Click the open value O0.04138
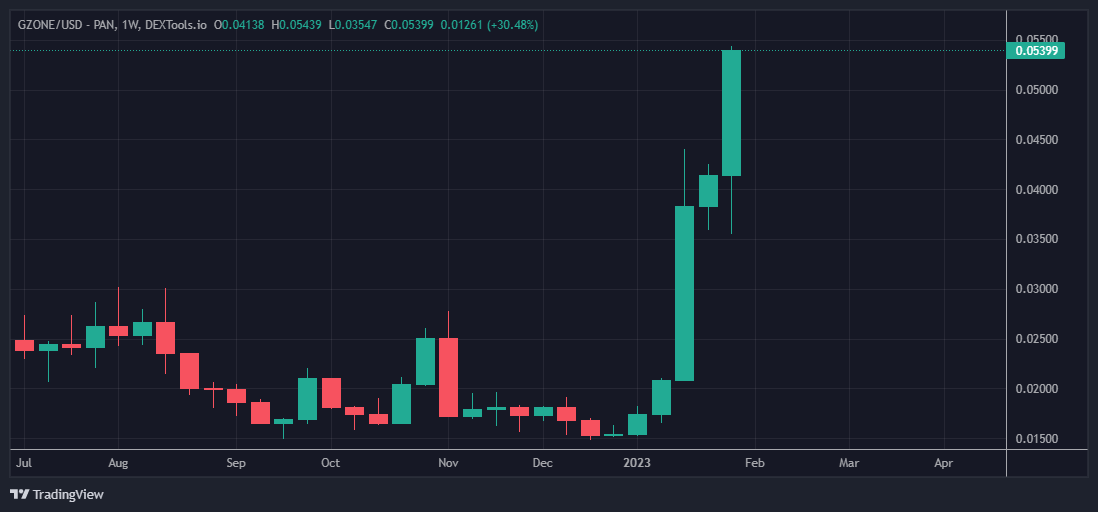Screen dimensions: 1098x512 click(239, 25)
